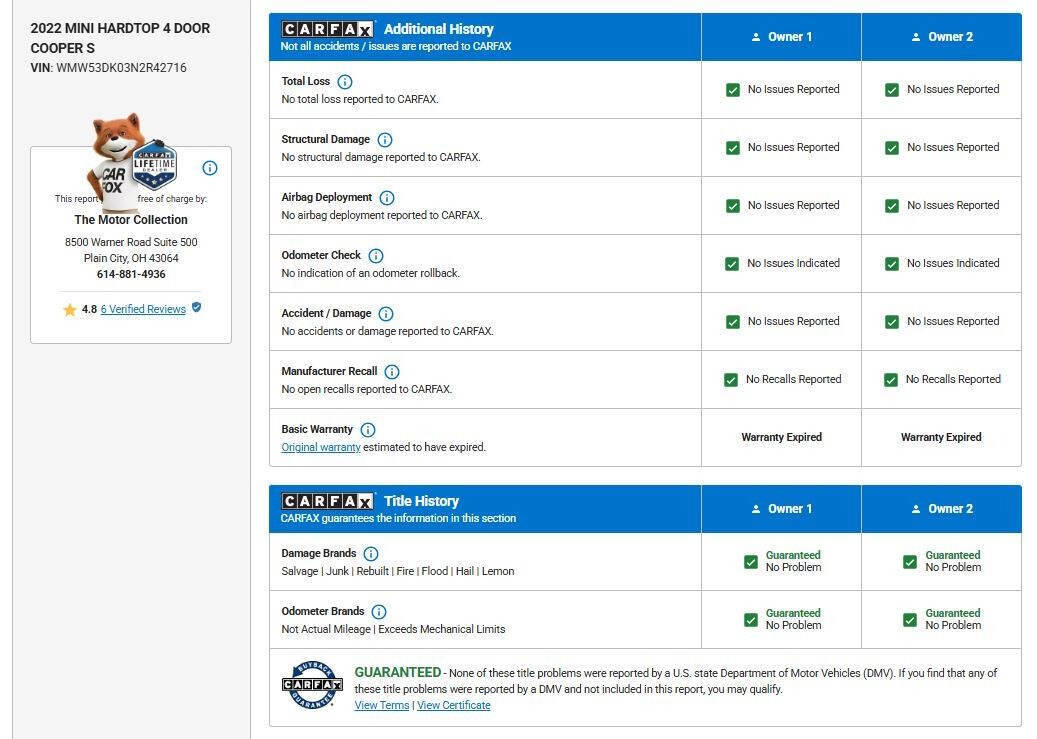This screenshot has height=739, width=1037.
Task: Click the CARFAX Buyback Guarantee badge
Action: 312,685
